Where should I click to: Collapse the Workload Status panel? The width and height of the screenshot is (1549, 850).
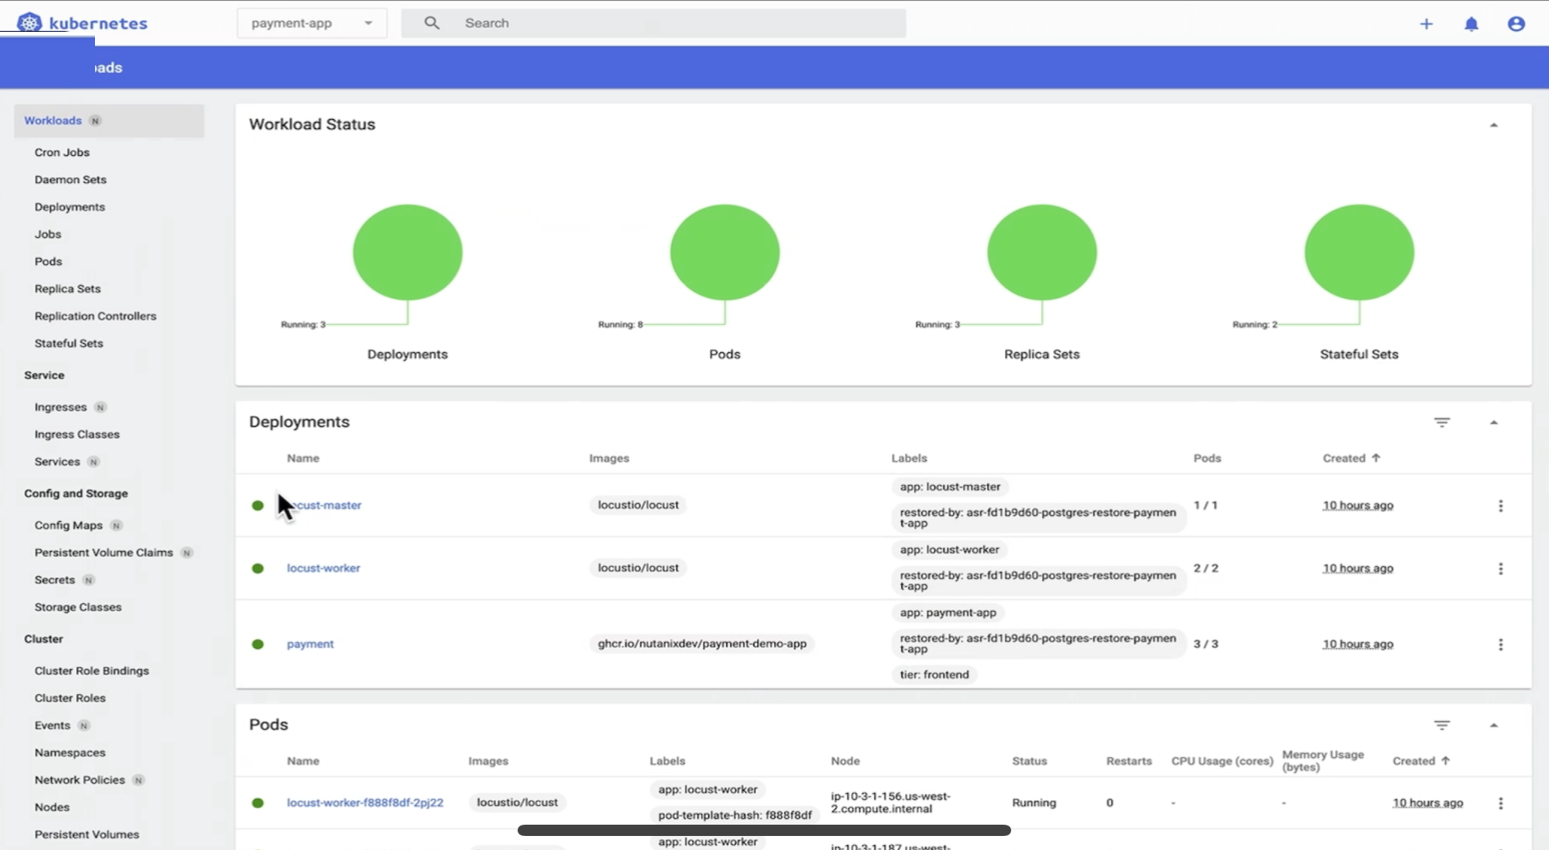(x=1494, y=125)
